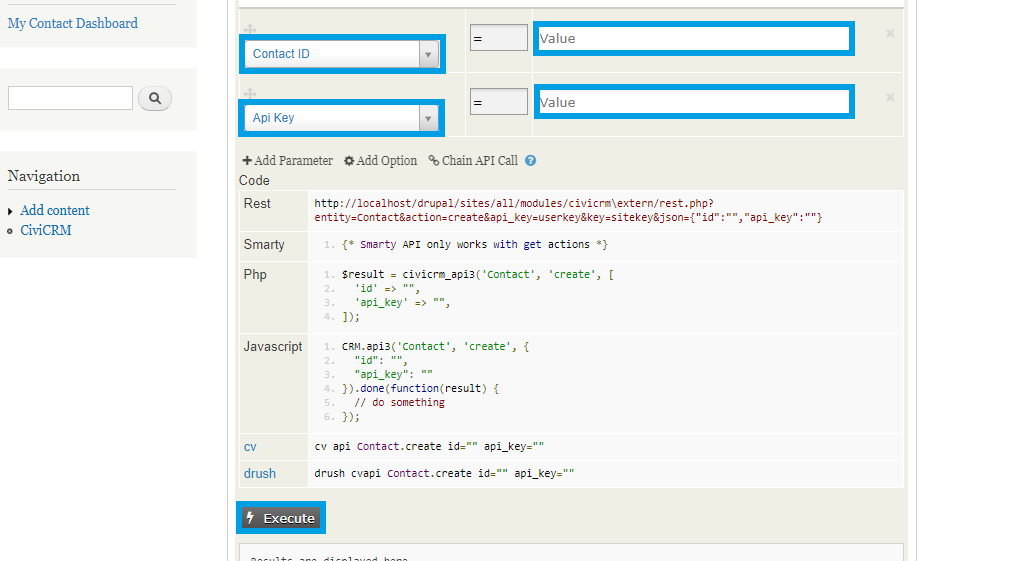Viewport: 1024px width, 561px height.
Task: Click the Add Parameter plus link
Action: [x=287, y=160]
